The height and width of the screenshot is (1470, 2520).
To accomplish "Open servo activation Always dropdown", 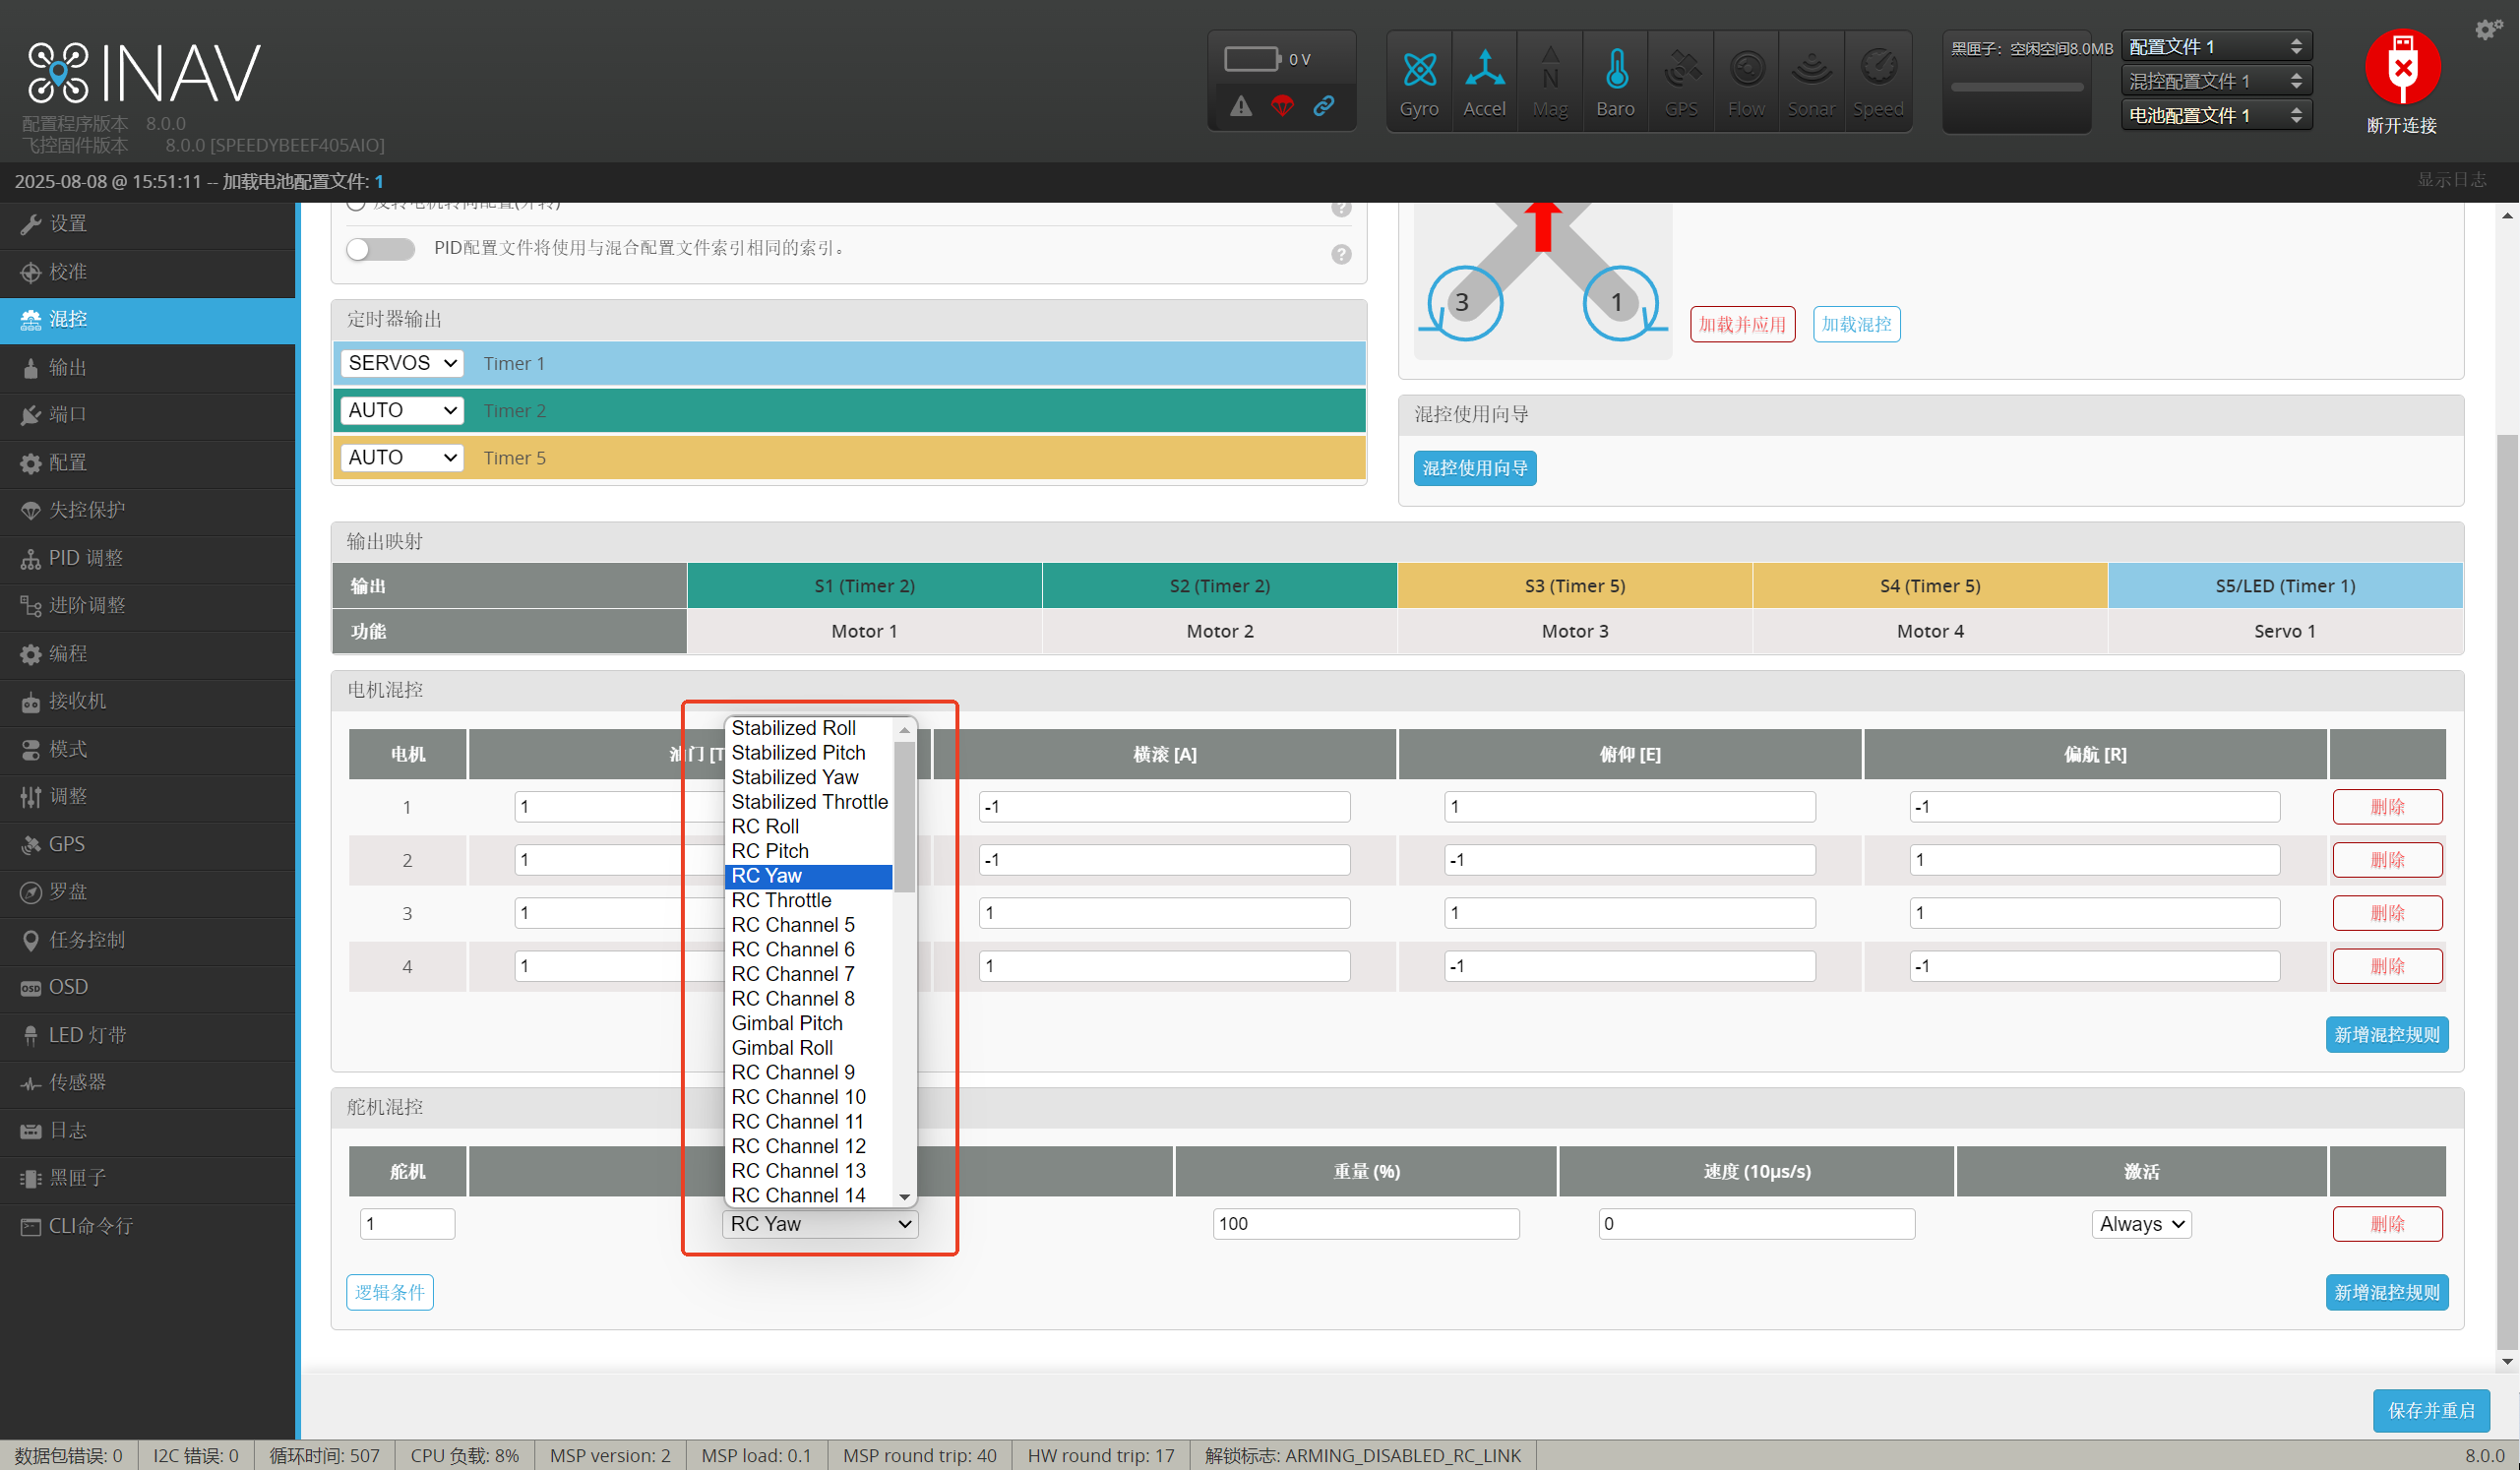I will click(2141, 1224).
